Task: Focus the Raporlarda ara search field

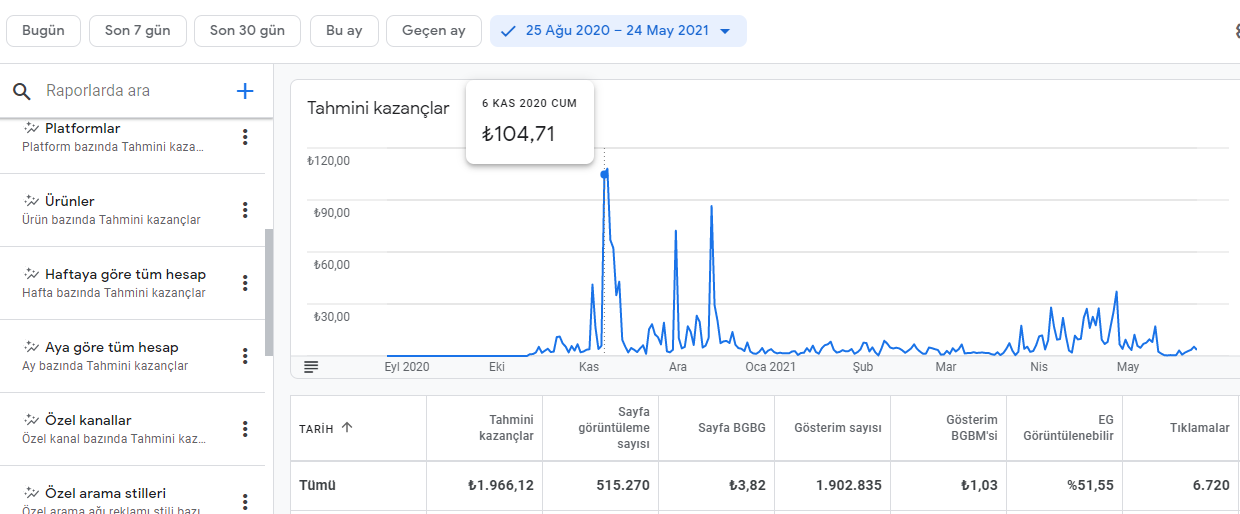Action: (130, 91)
